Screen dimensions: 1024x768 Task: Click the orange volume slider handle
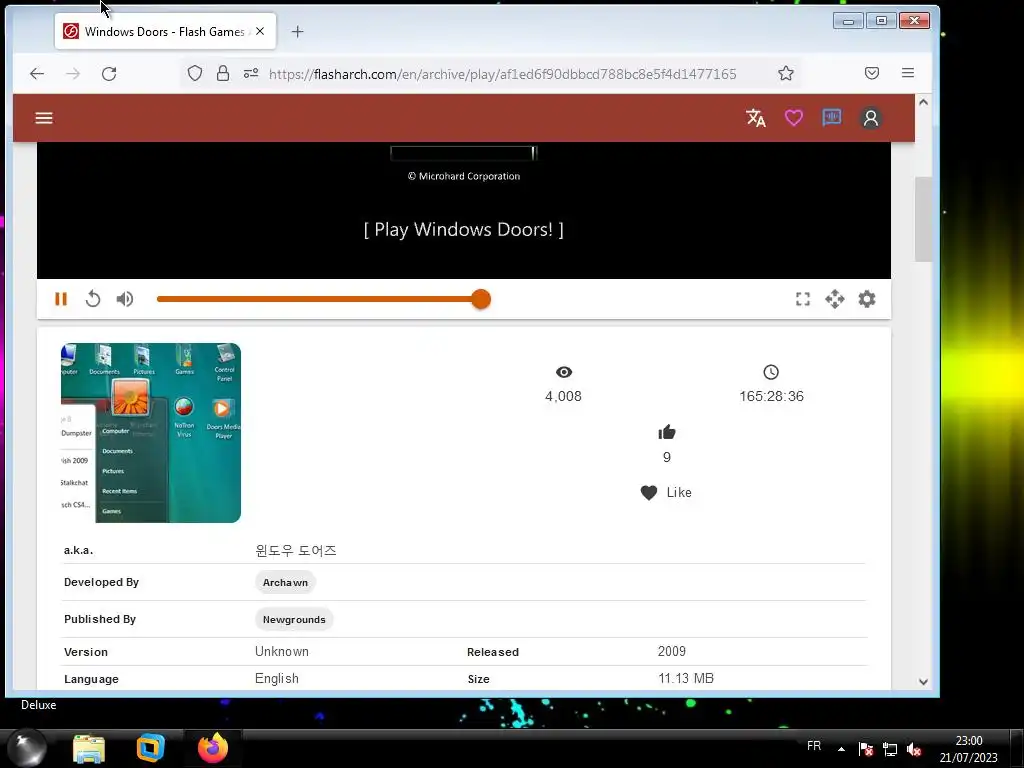click(481, 299)
